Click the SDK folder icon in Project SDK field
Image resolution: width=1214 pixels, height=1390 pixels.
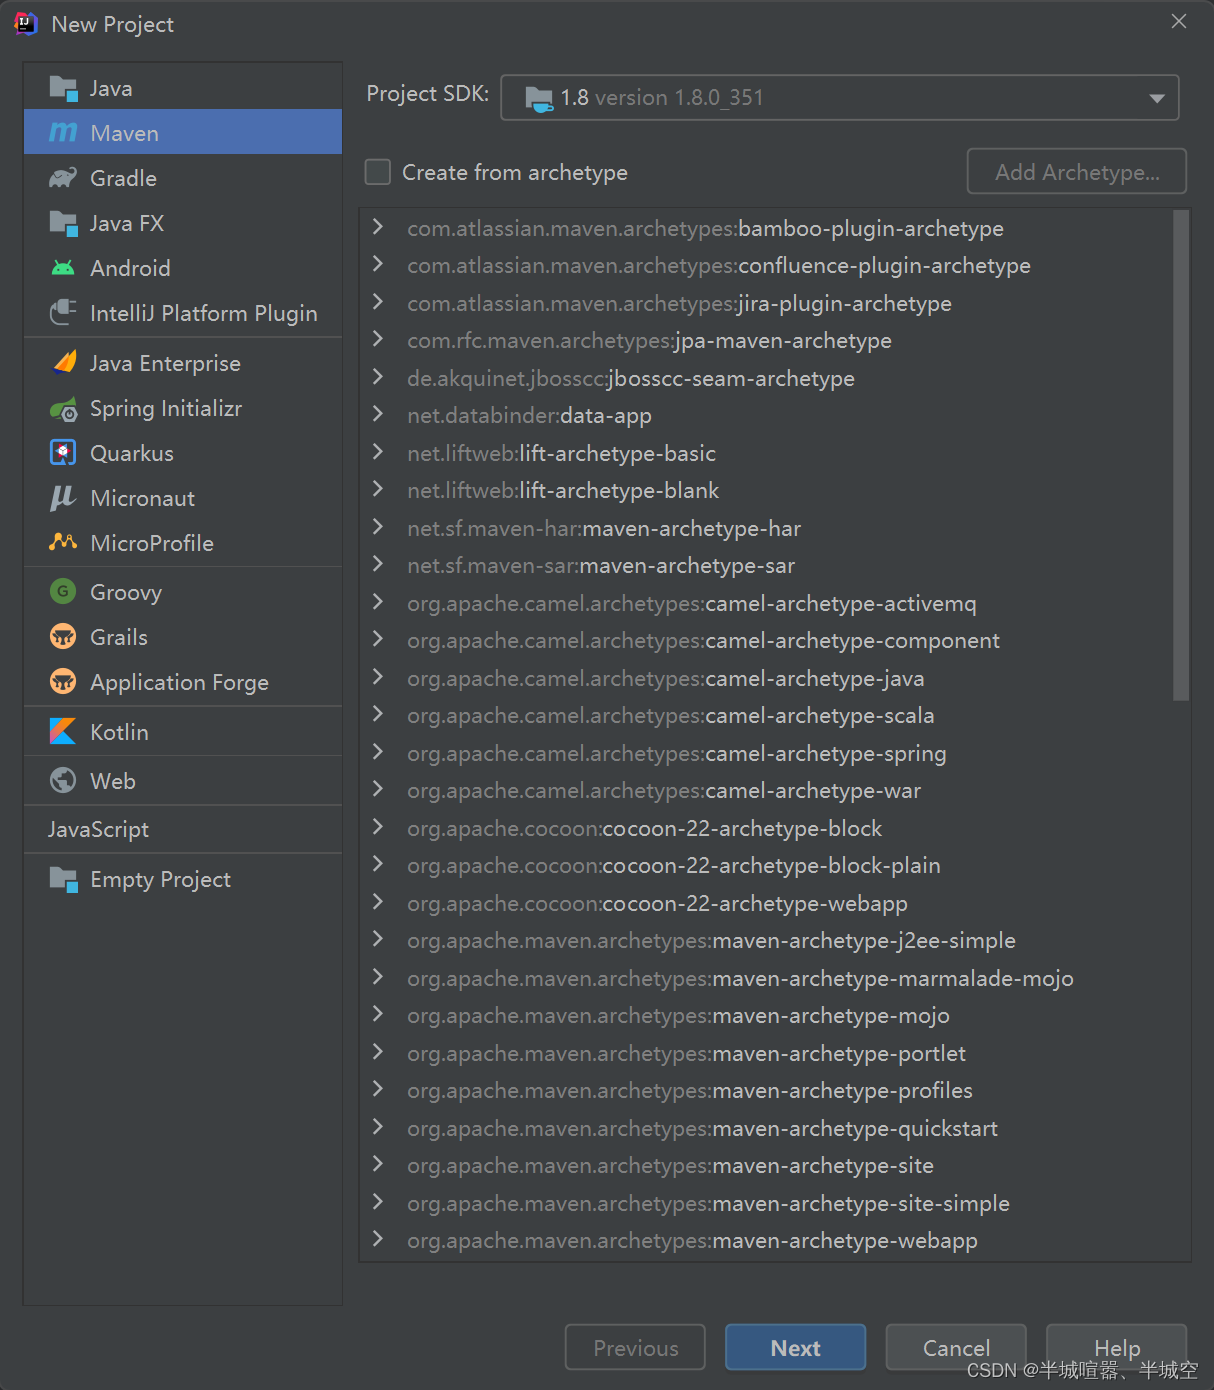click(x=539, y=98)
